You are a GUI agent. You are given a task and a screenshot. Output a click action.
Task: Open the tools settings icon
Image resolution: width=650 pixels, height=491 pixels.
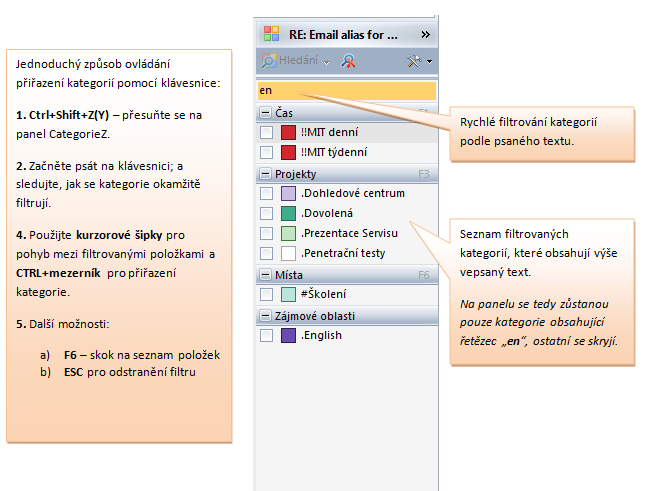(413, 61)
